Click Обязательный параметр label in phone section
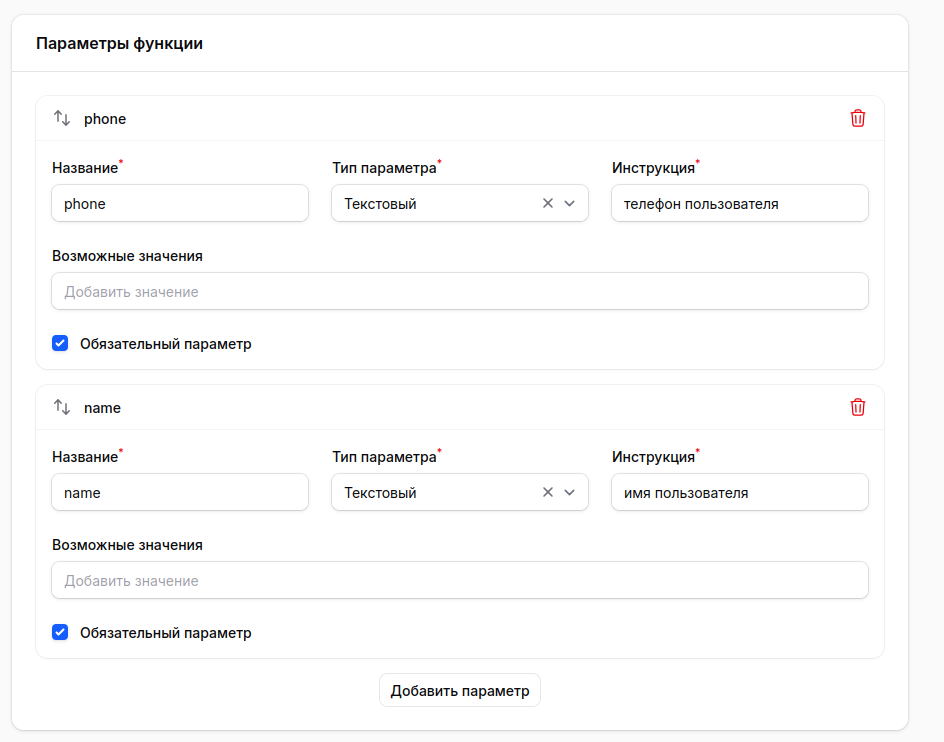944x742 pixels. coord(166,344)
